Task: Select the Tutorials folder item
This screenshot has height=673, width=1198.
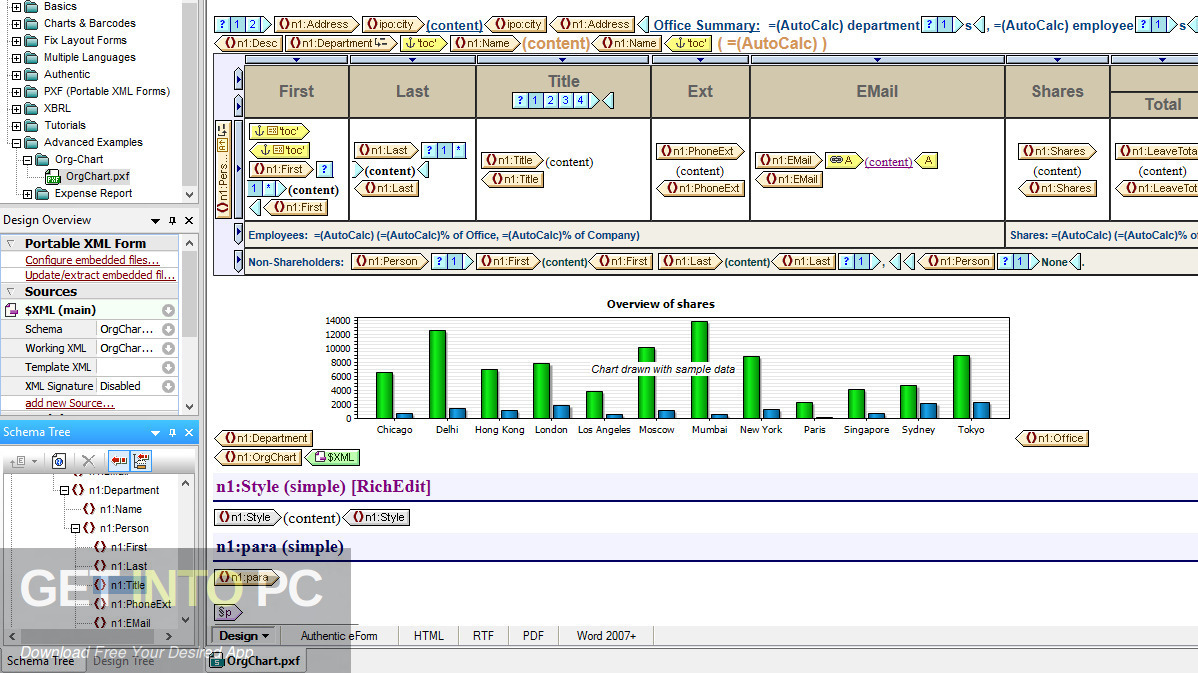Action: click(64, 125)
